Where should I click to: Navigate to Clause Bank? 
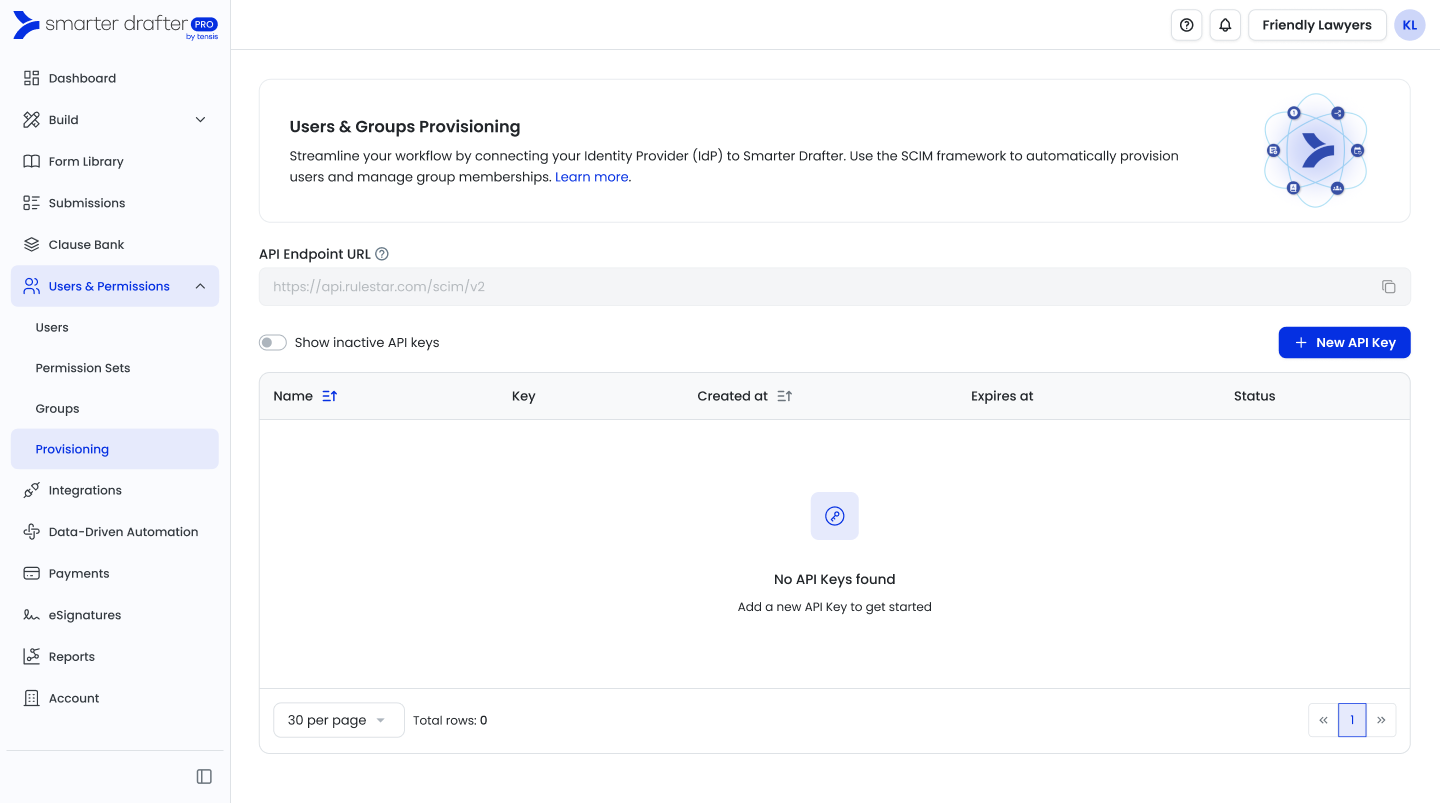[86, 244]
